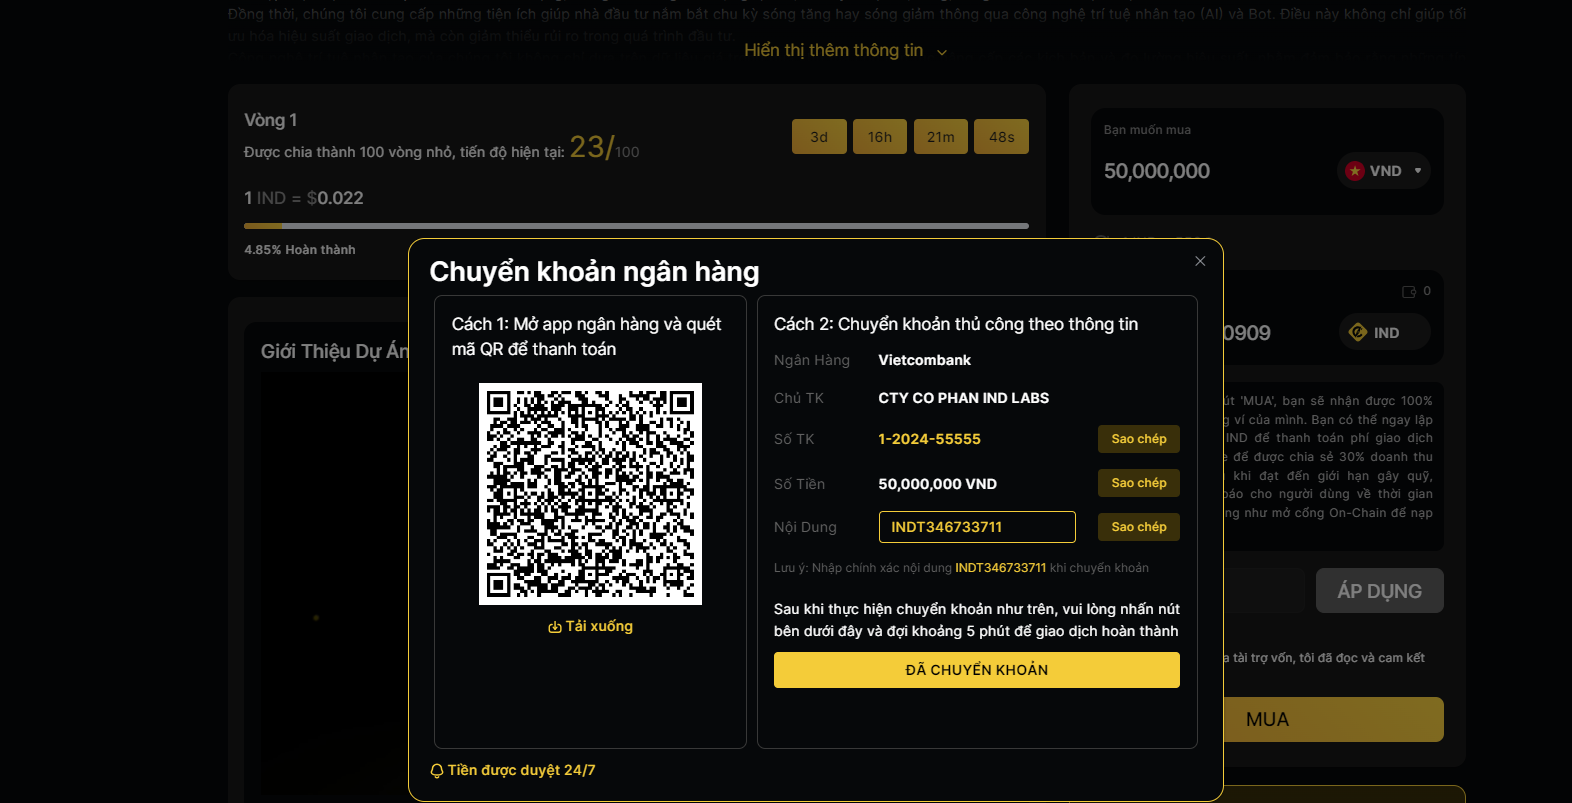1572x803 pixels.
Task: Close the bank transfer dialog
Action: click(1200, 261)
